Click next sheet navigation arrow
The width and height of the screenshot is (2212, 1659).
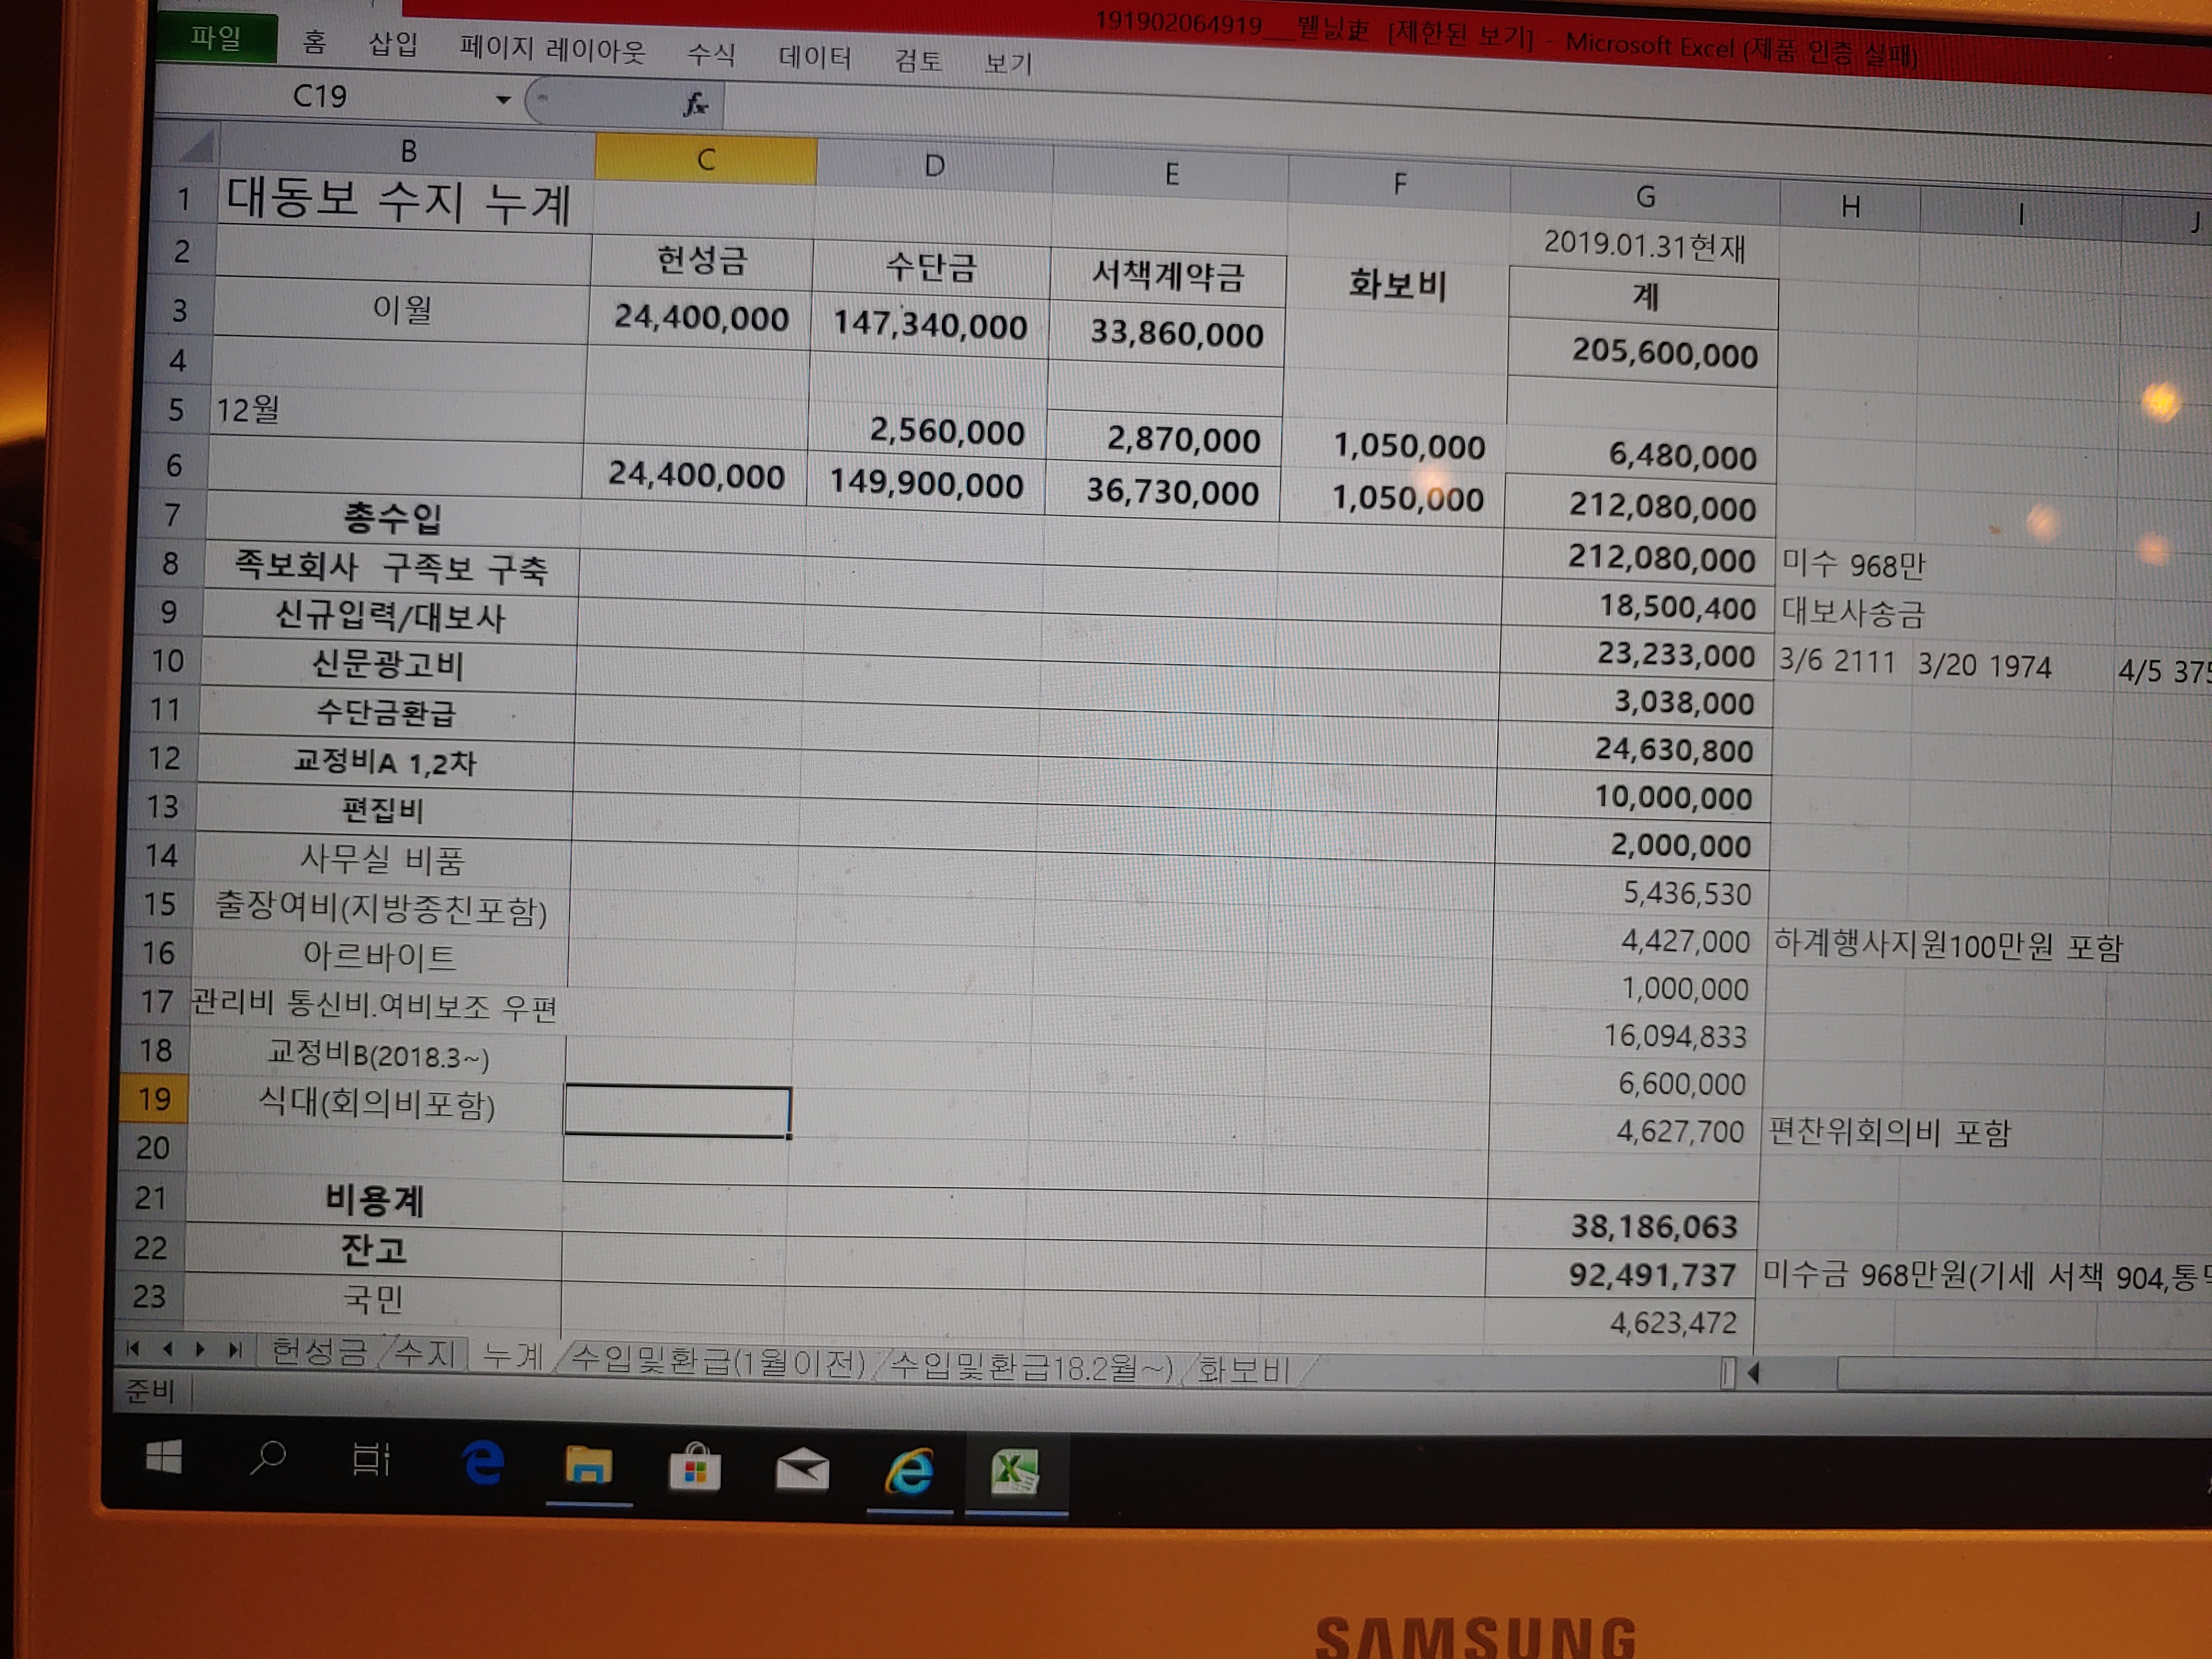(200, 1350)
